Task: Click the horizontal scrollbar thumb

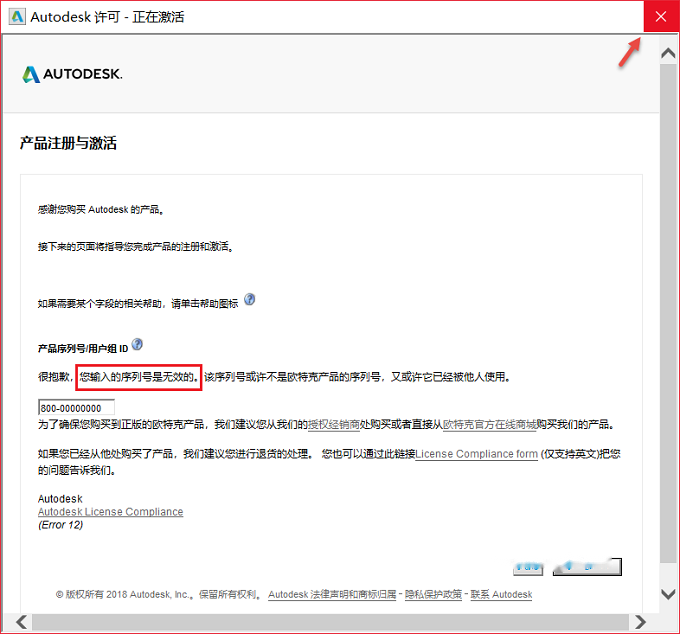Action: 330,622
